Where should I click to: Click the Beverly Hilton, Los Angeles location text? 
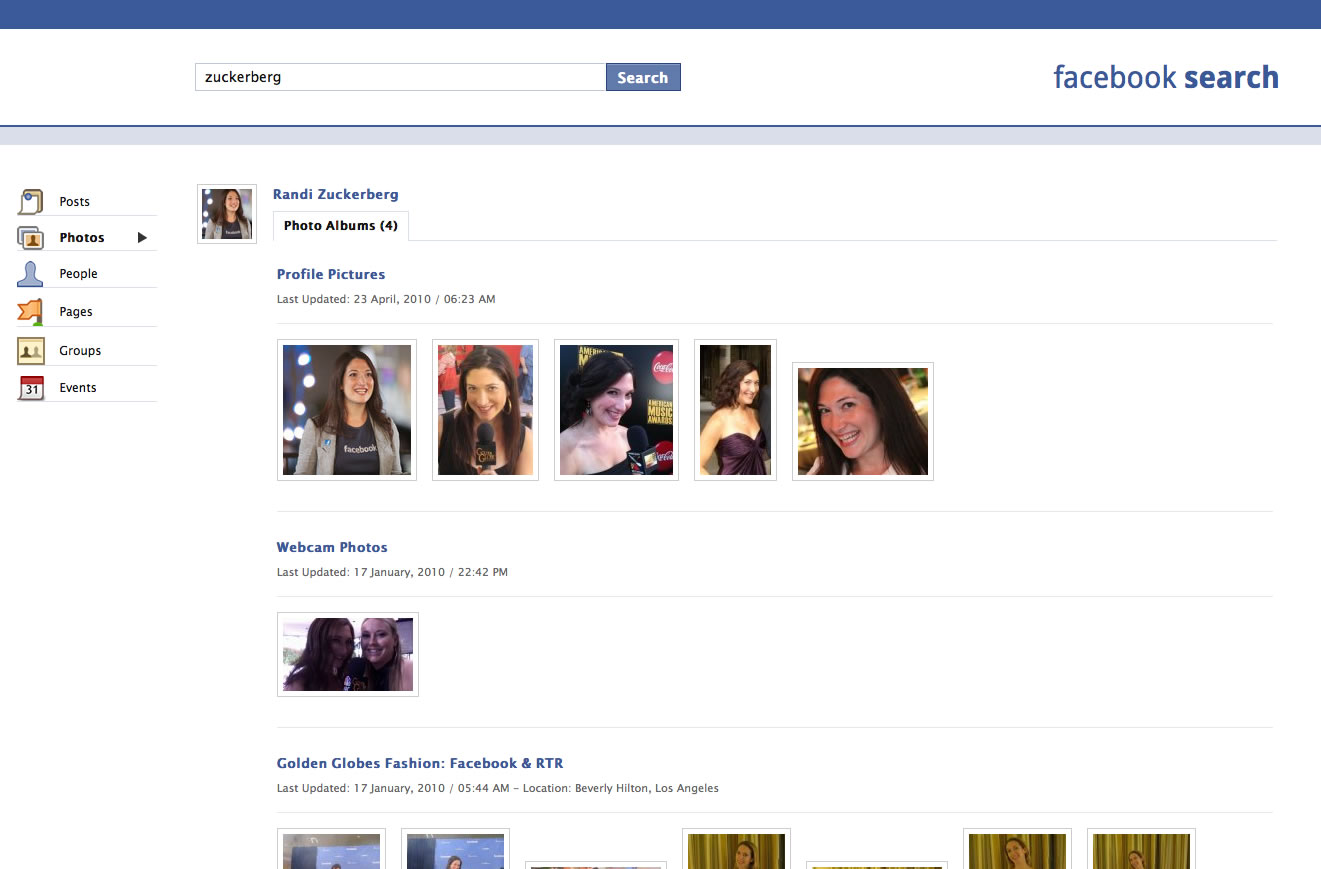pos(647,788)
